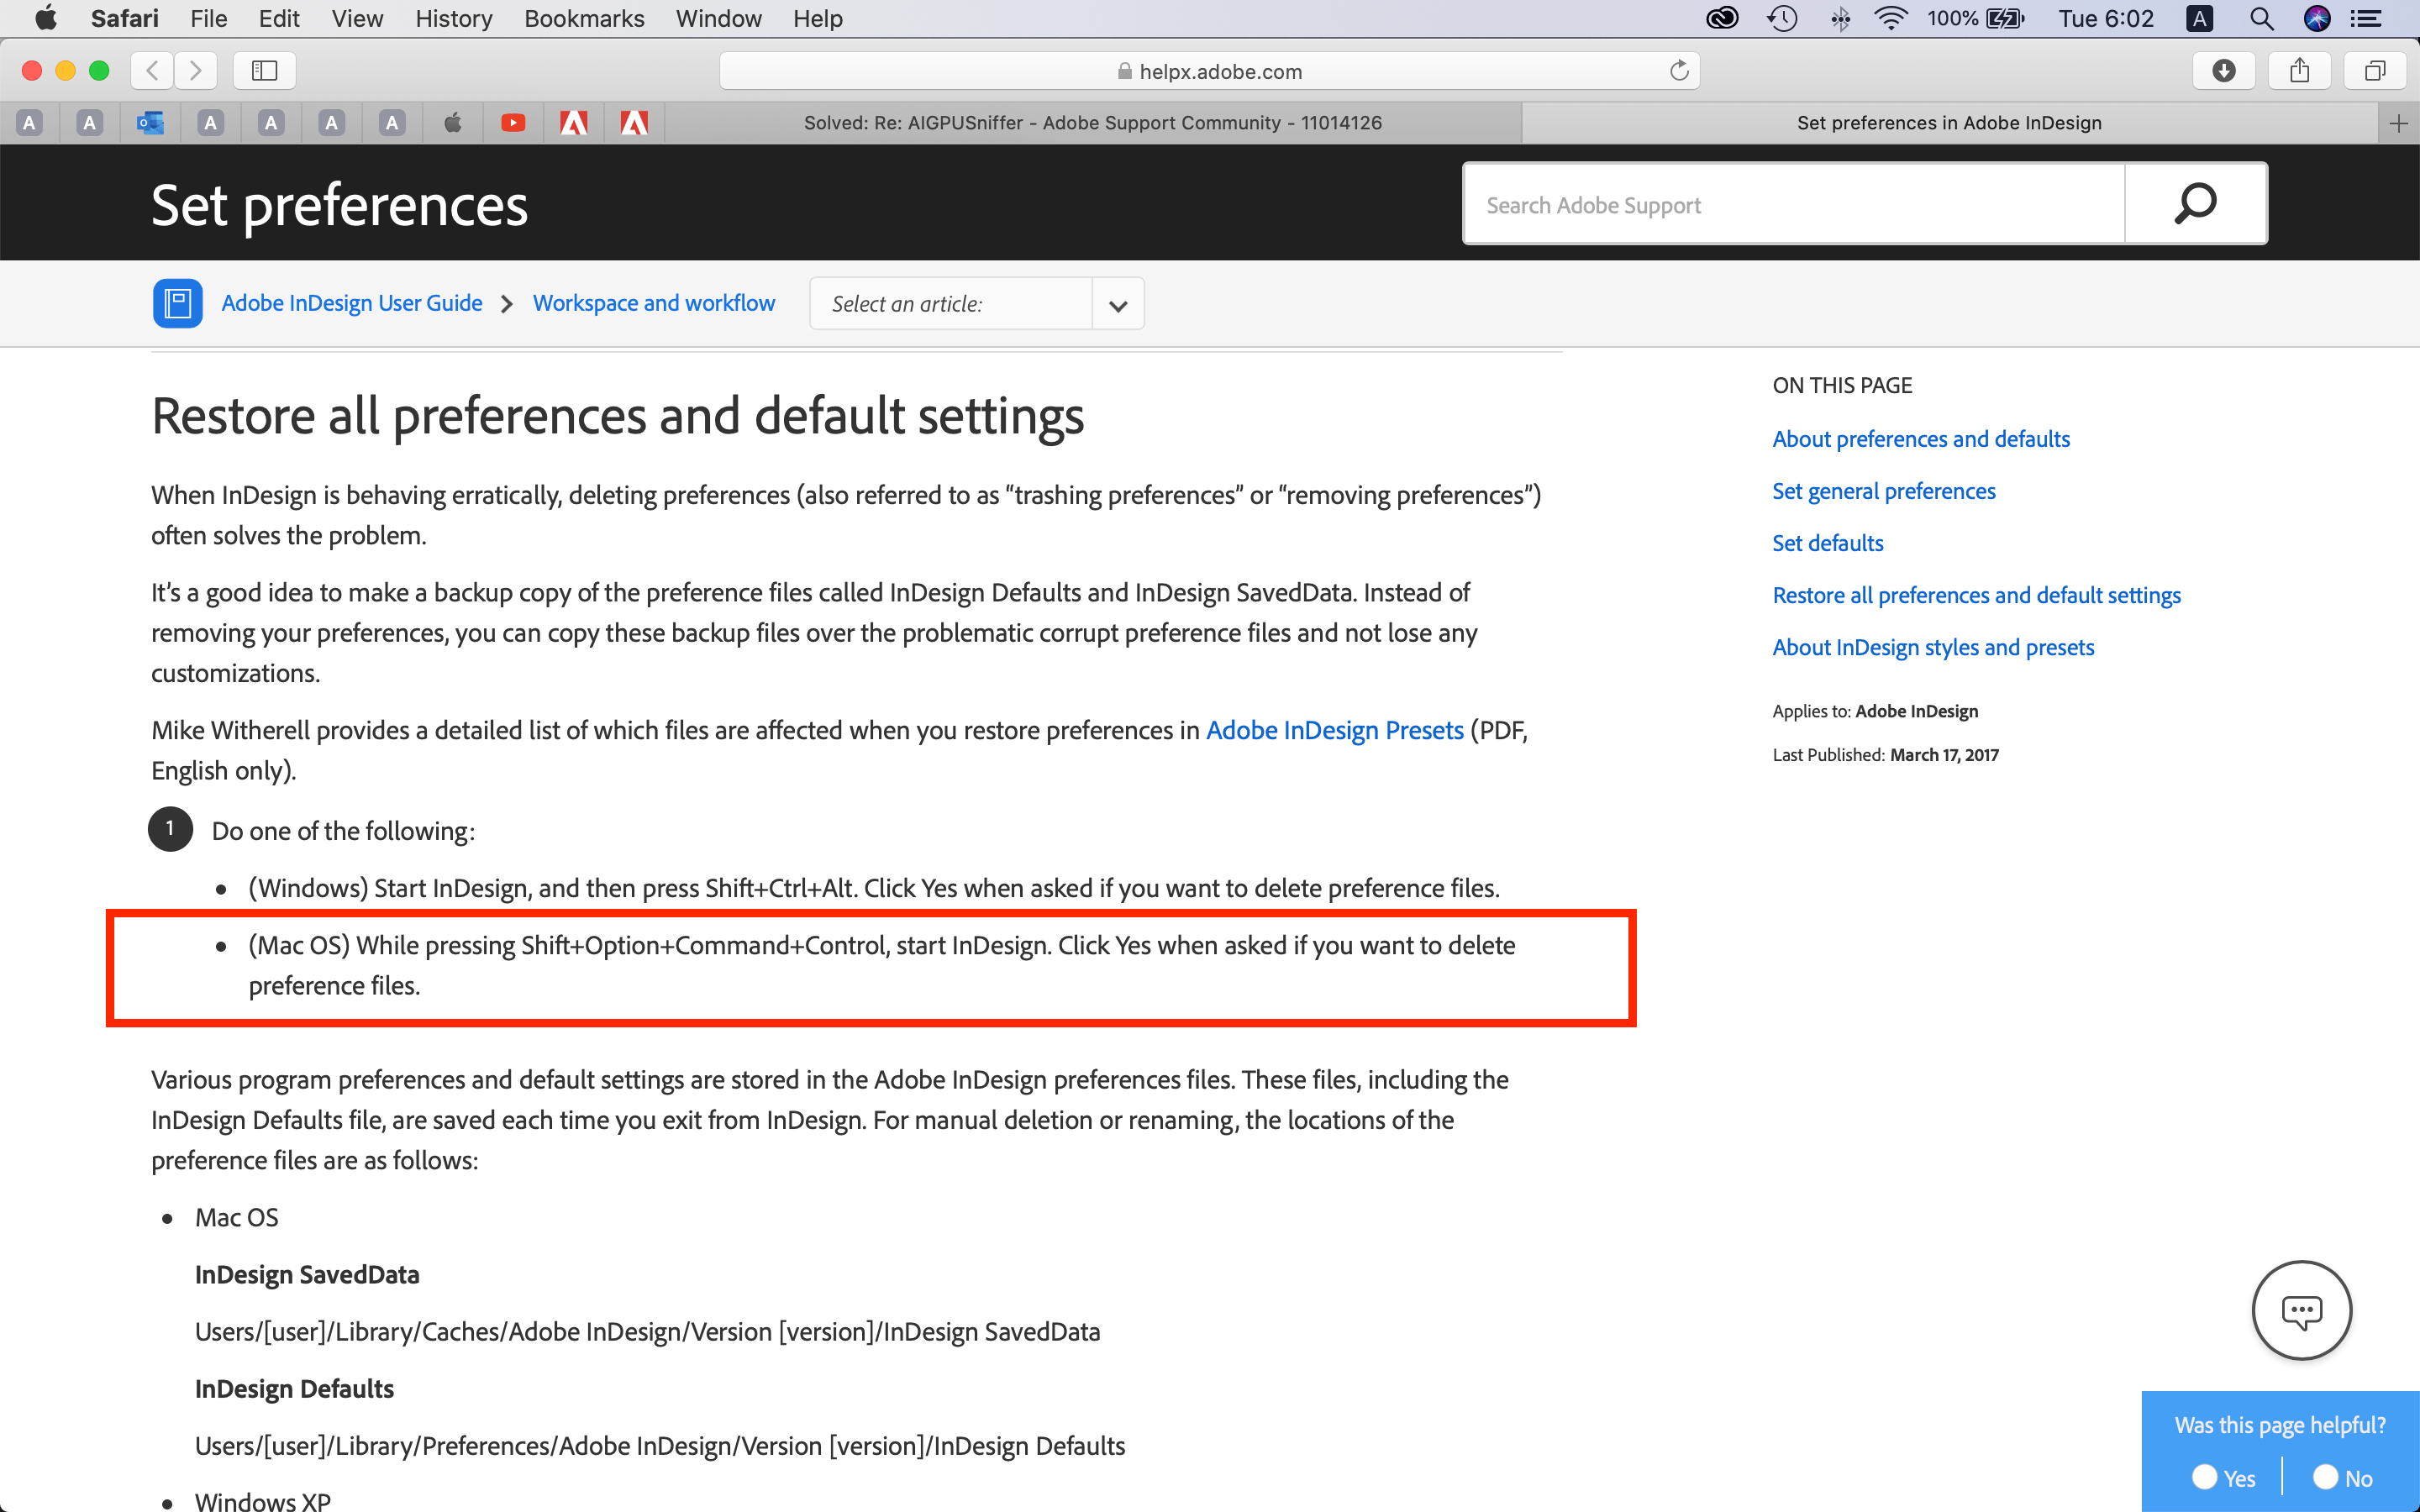Select Yes for page helpful survey
The width and height of the screenshot is (2420, 1512).
(x=2206, y=1477)
